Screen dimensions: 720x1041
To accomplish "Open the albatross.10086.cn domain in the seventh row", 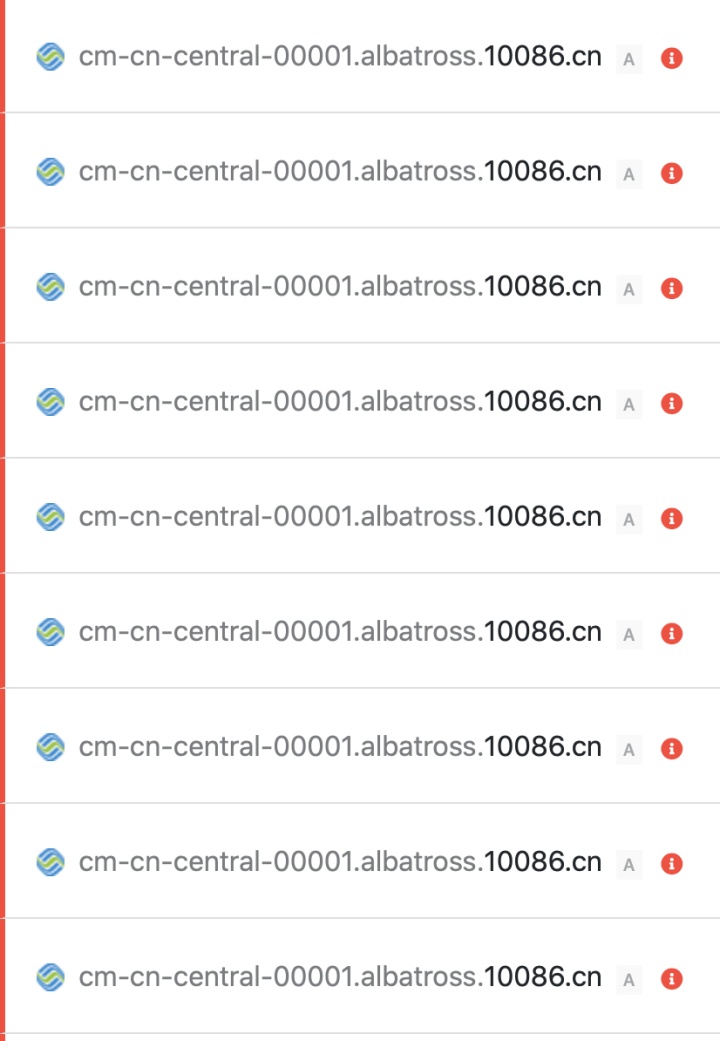I will coord(340,747).
